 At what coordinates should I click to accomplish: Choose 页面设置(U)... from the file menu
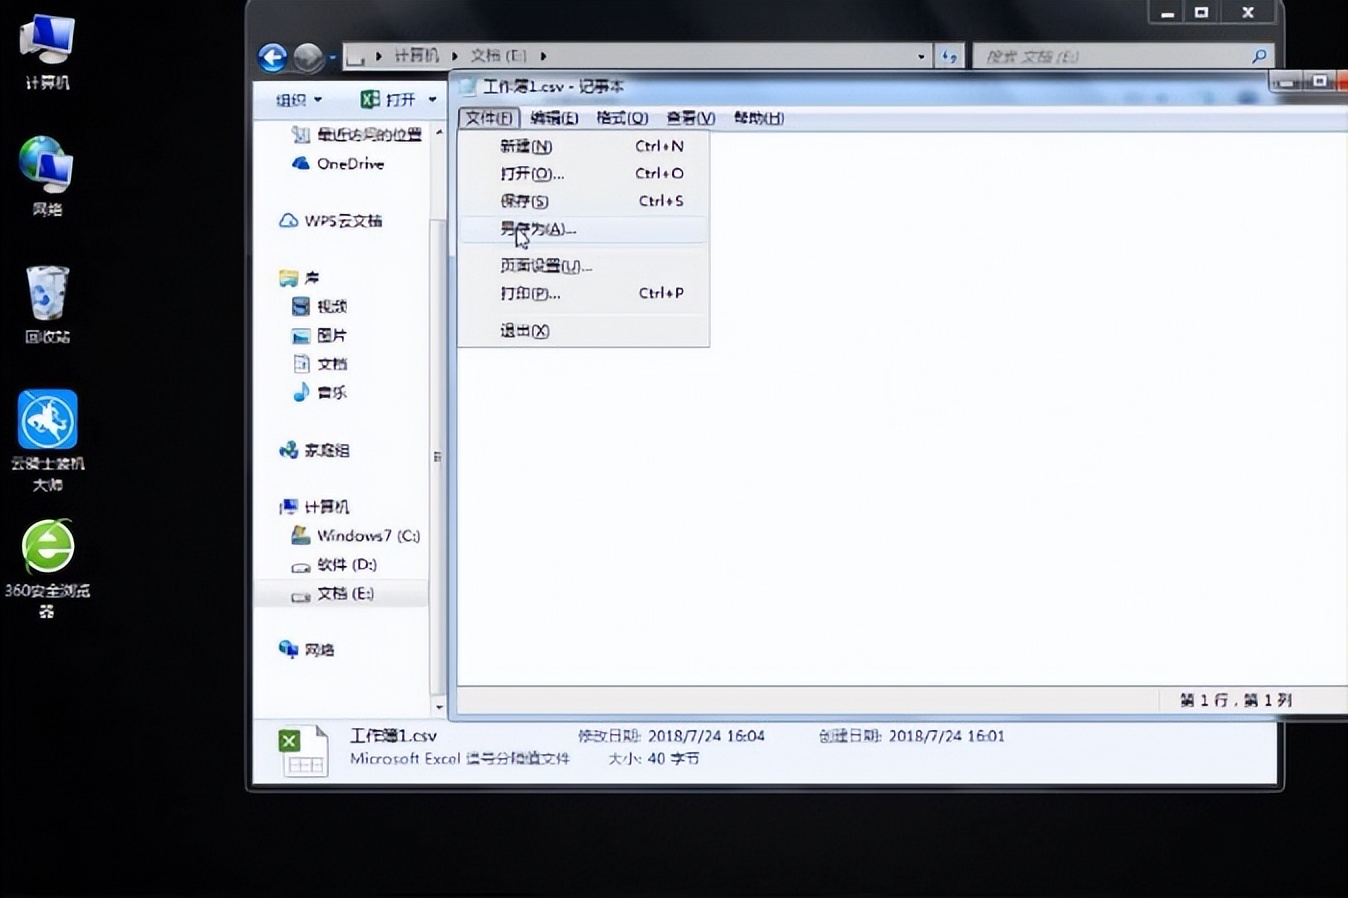[583, 266]
